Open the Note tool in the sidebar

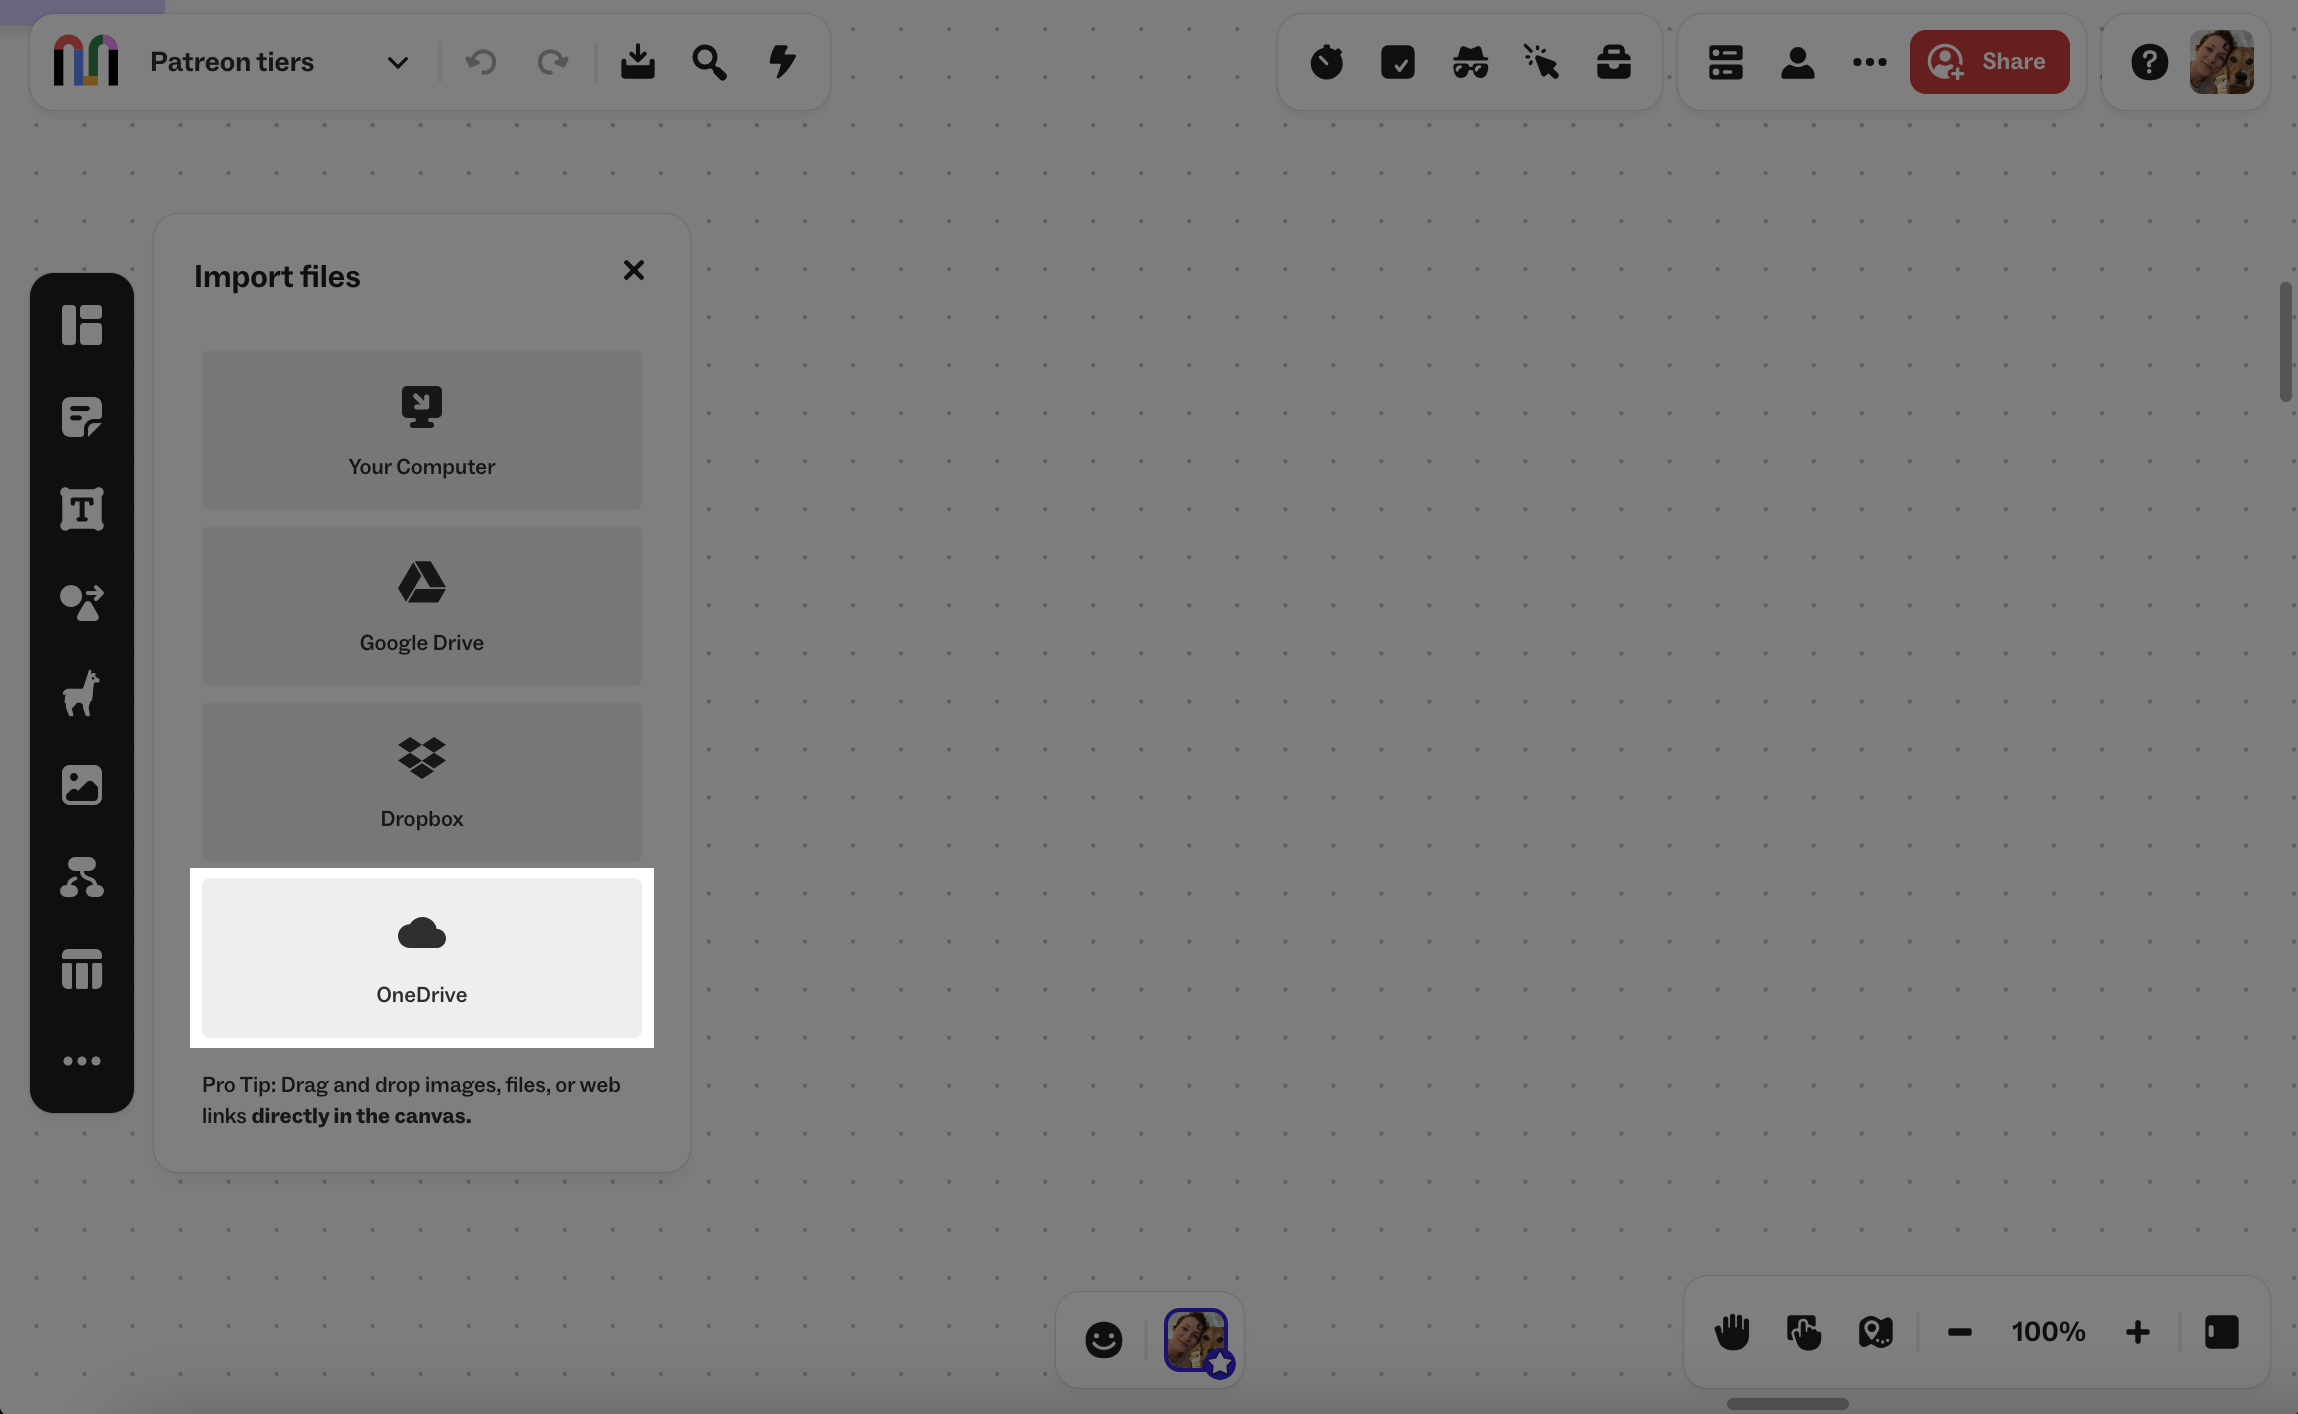81,416
